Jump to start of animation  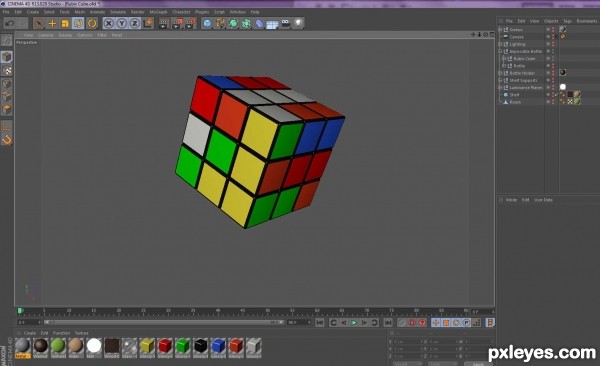click(x=320, y=323)
